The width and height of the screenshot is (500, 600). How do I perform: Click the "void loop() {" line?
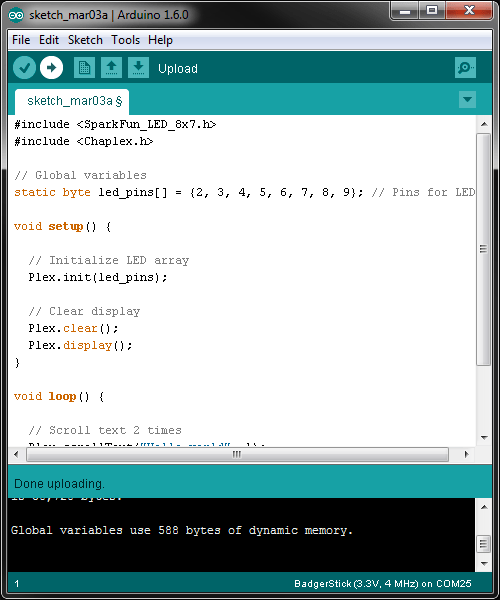pyautogui.click(x=59, y=396)
